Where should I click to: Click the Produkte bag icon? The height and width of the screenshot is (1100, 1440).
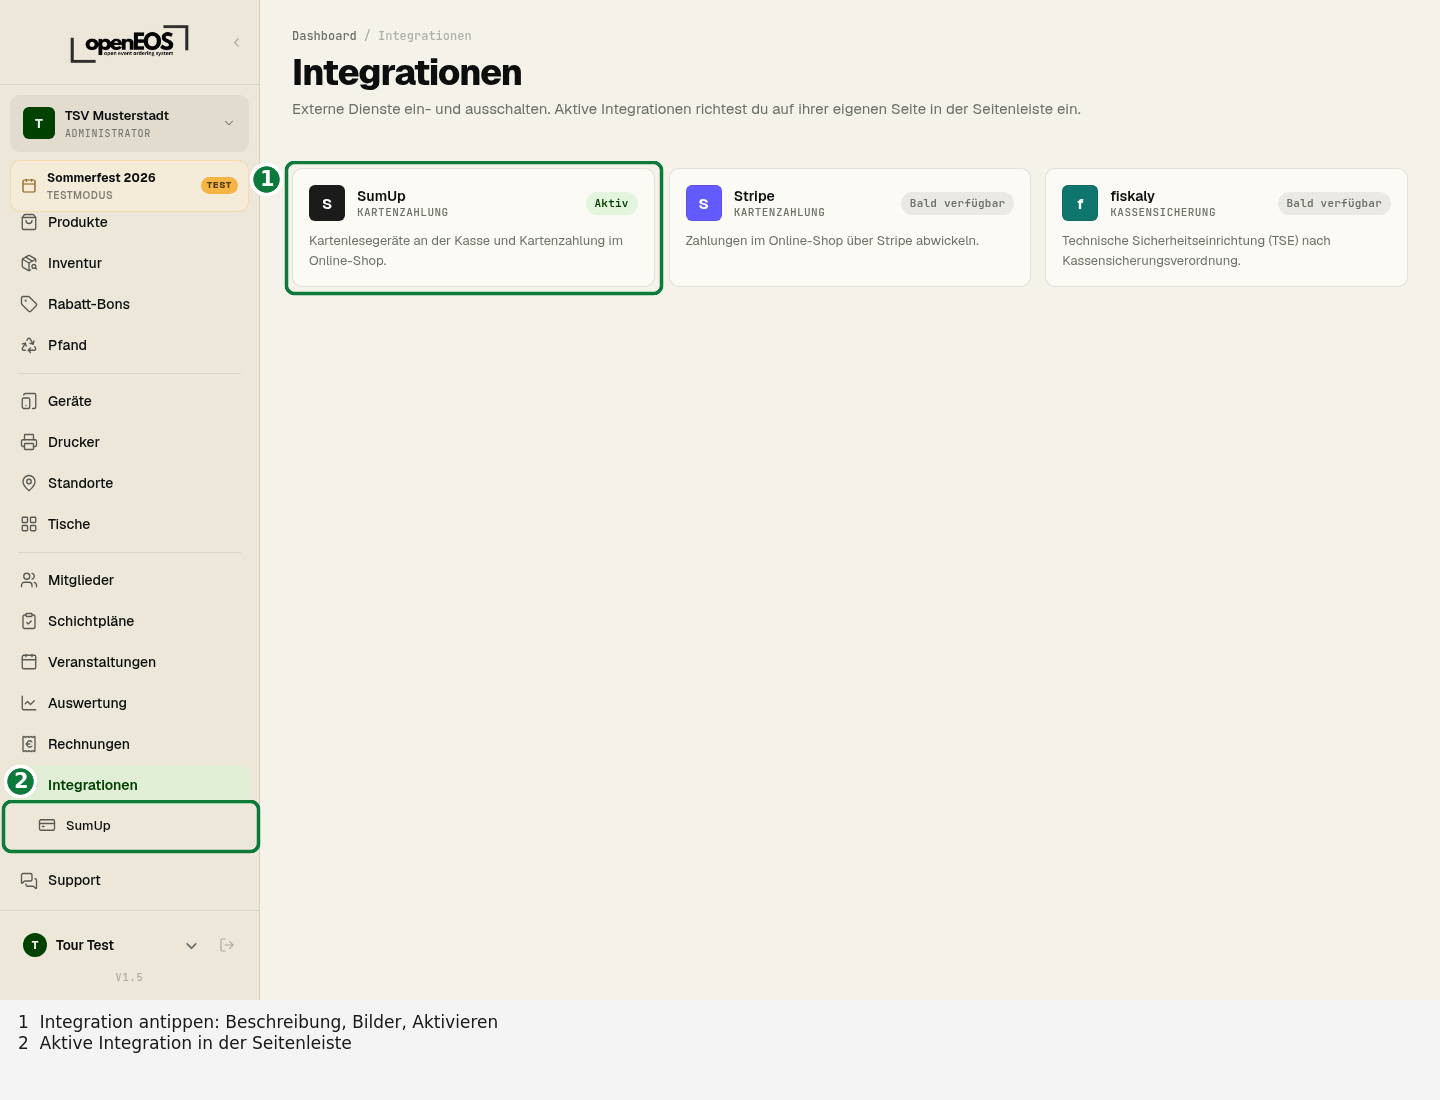point(29,222)
